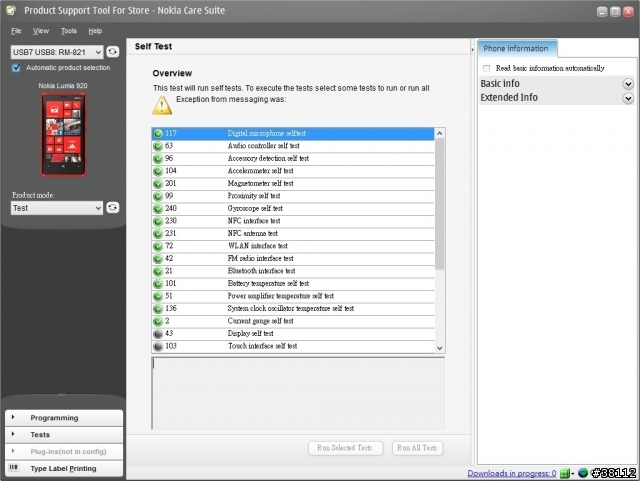Open the USB7 USB8: RM-821 connection dropdown

[x=57, y=52]
